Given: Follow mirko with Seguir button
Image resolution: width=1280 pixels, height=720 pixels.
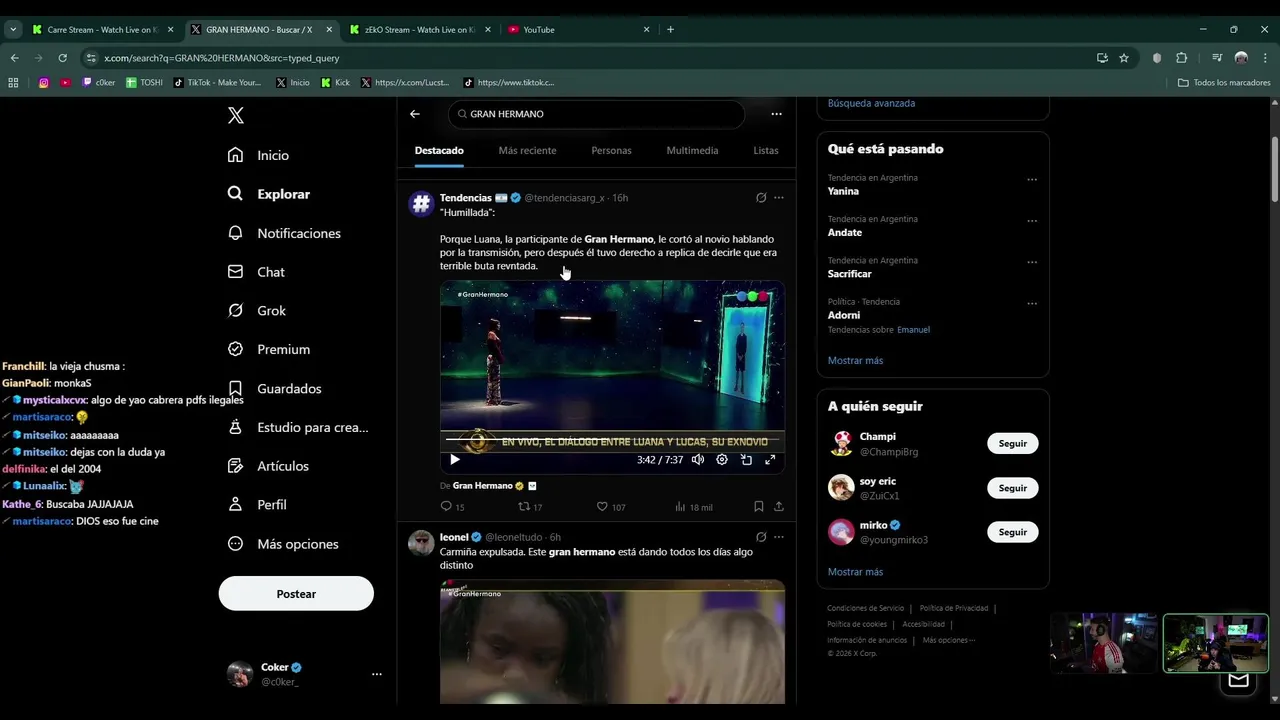Looking at the screenshot, I should pyautogui.click(x=1013, y=532).
